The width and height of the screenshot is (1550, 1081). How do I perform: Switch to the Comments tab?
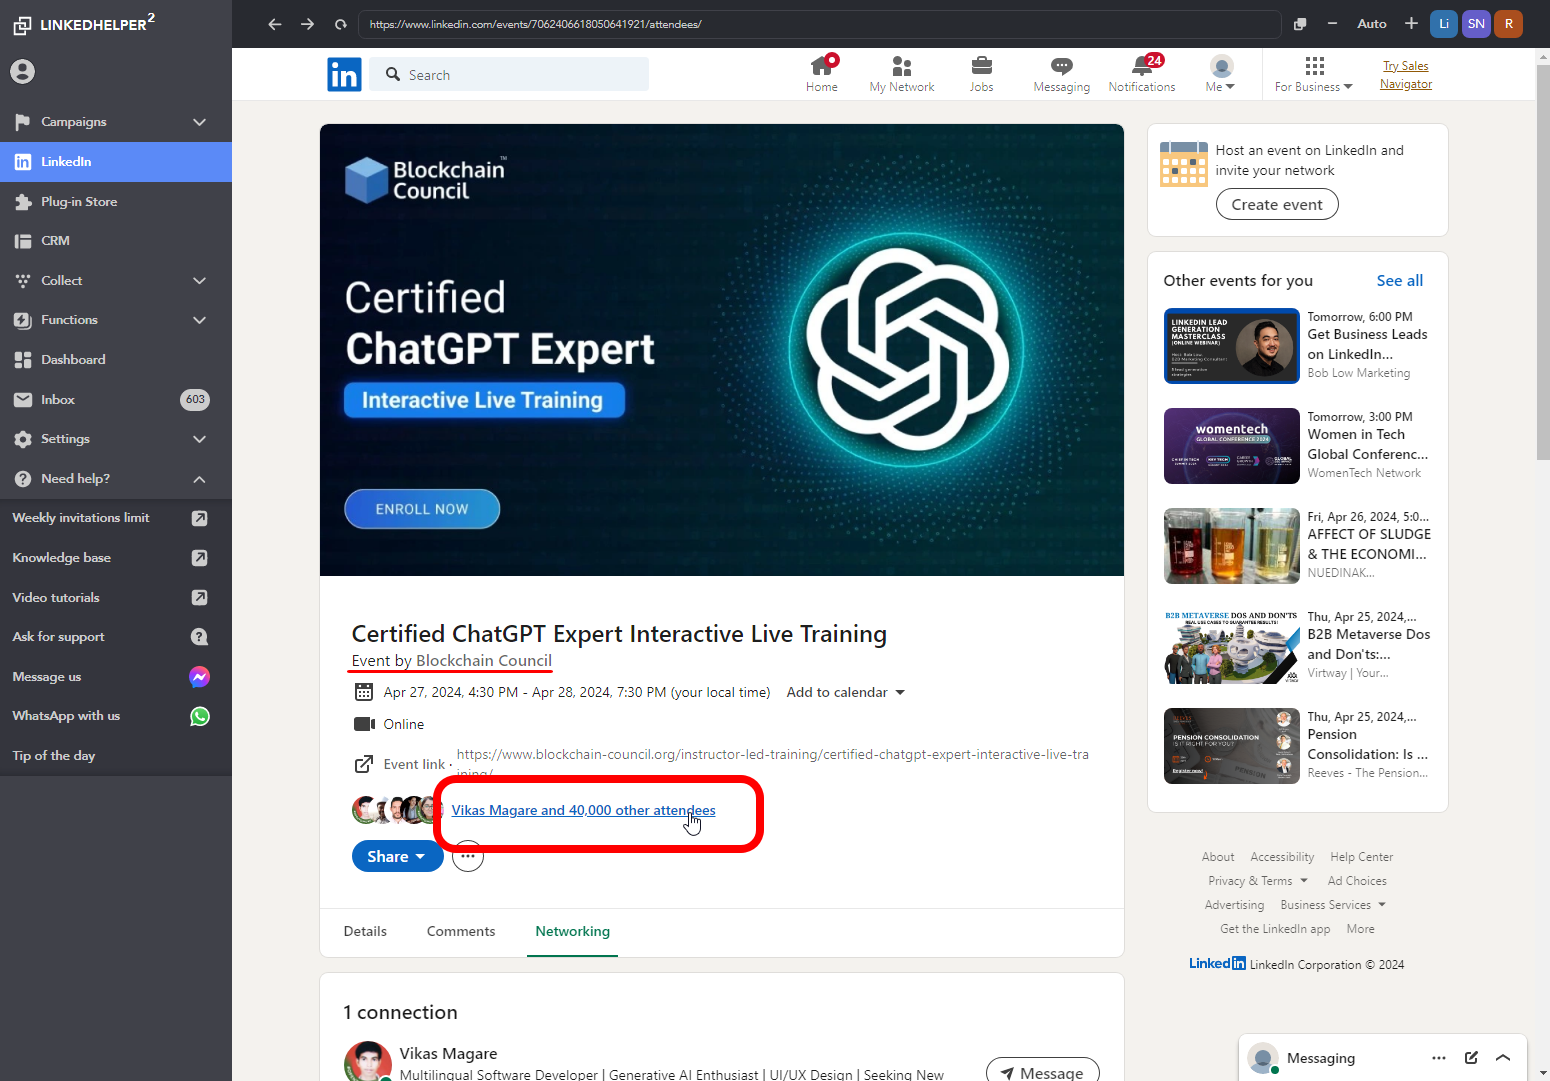[461, 931]
